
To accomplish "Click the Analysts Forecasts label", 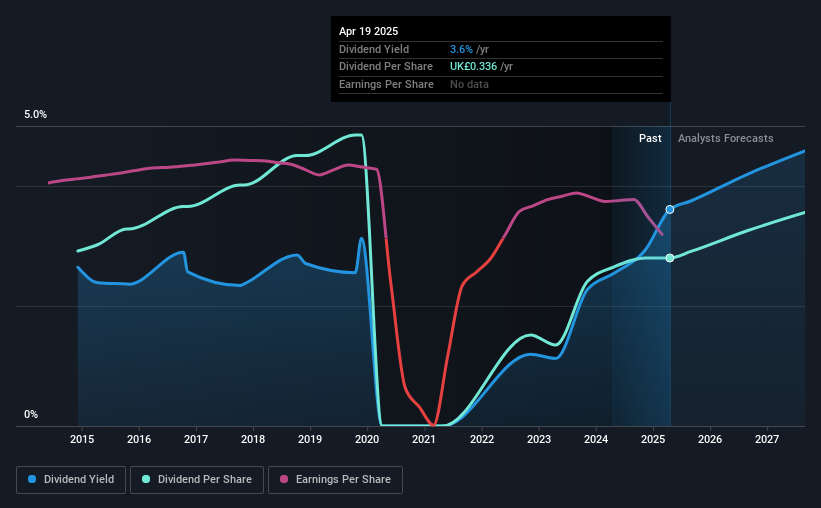I will tap(726, 138).
